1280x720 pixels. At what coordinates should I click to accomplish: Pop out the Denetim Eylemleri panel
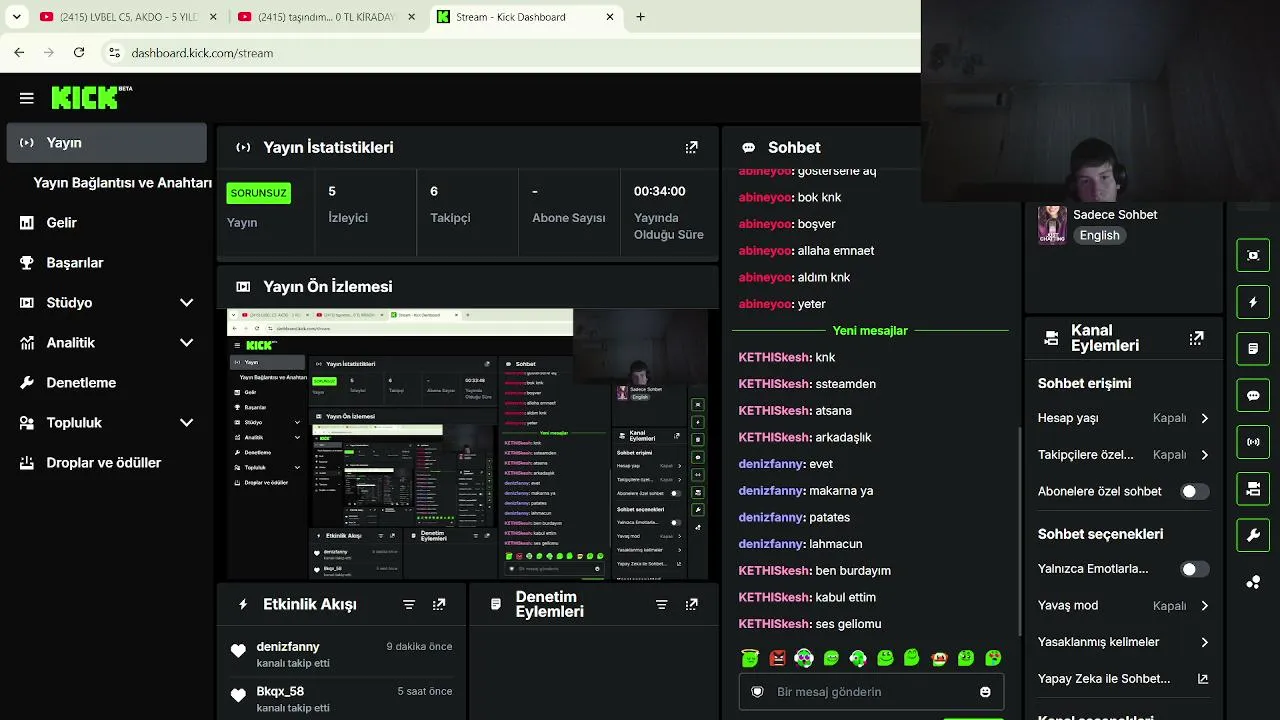[691, 605]
